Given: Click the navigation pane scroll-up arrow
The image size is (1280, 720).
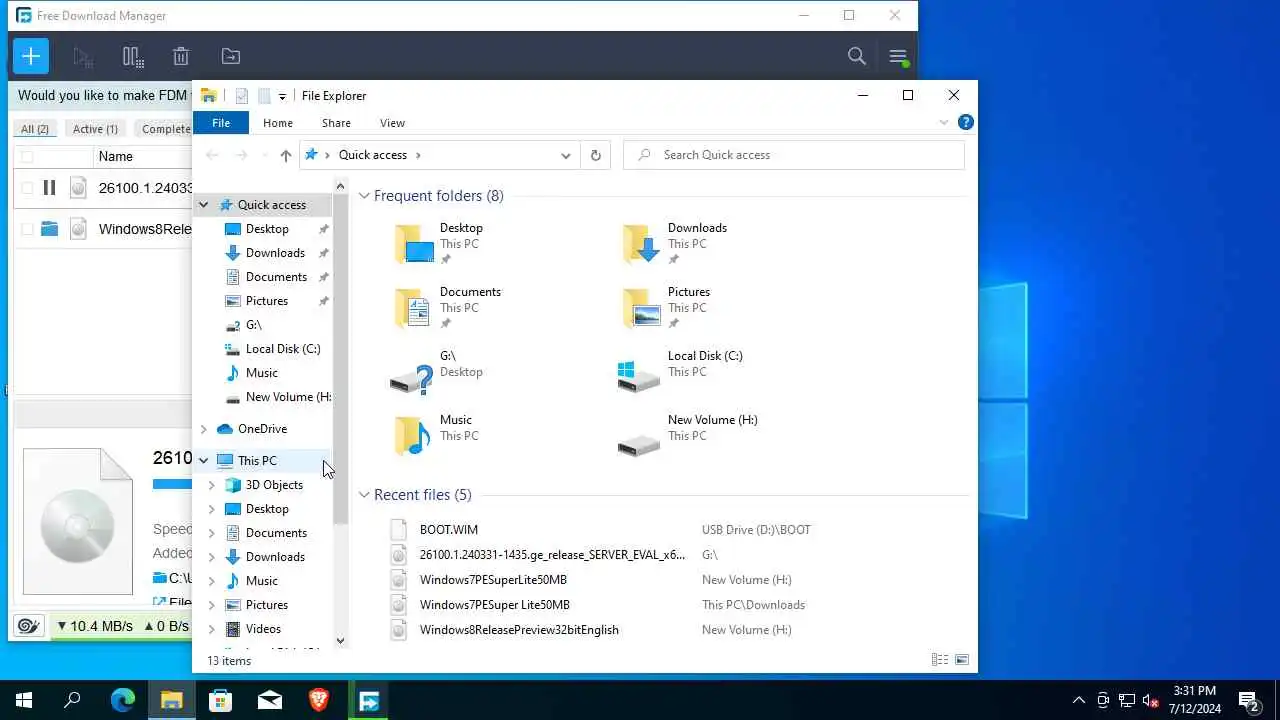Looking at the screenshot, I should click(340, 186).
